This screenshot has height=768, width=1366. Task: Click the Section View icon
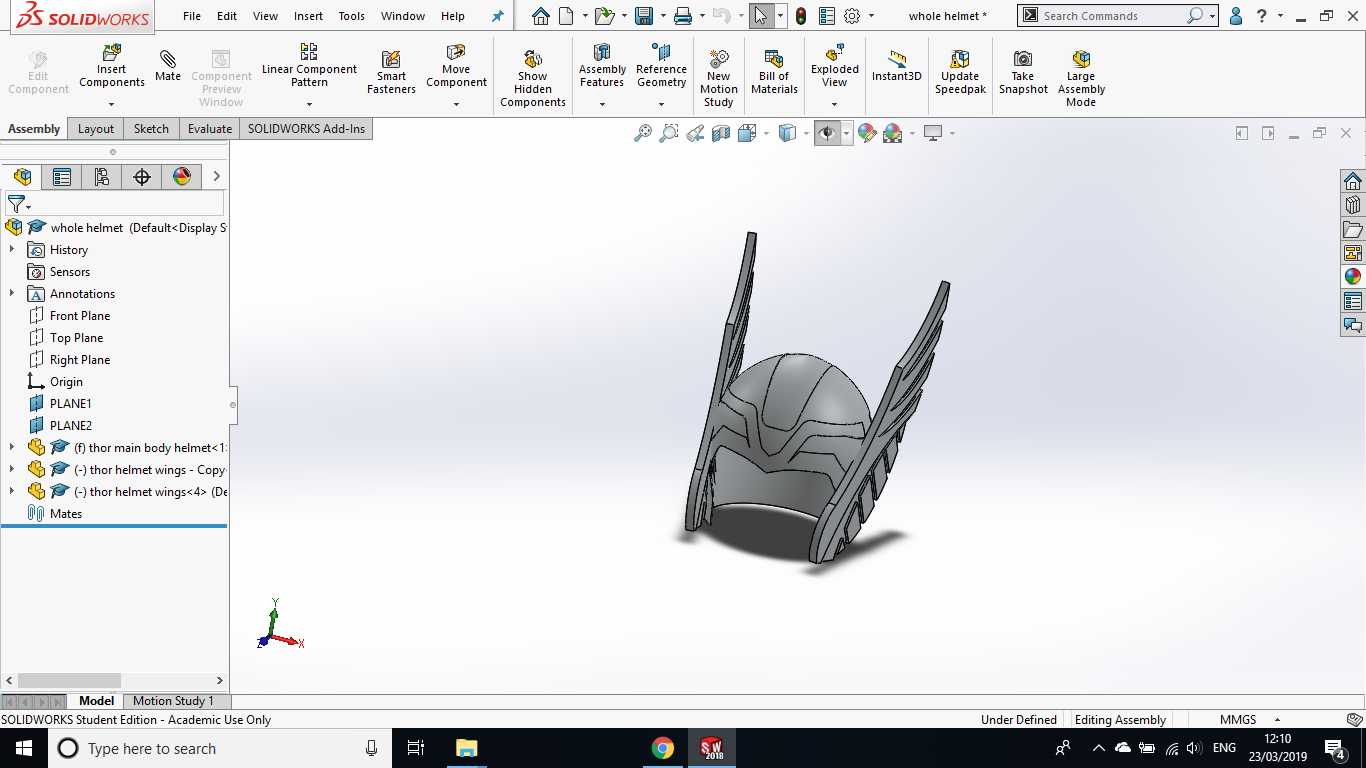(x=721, y=133)
